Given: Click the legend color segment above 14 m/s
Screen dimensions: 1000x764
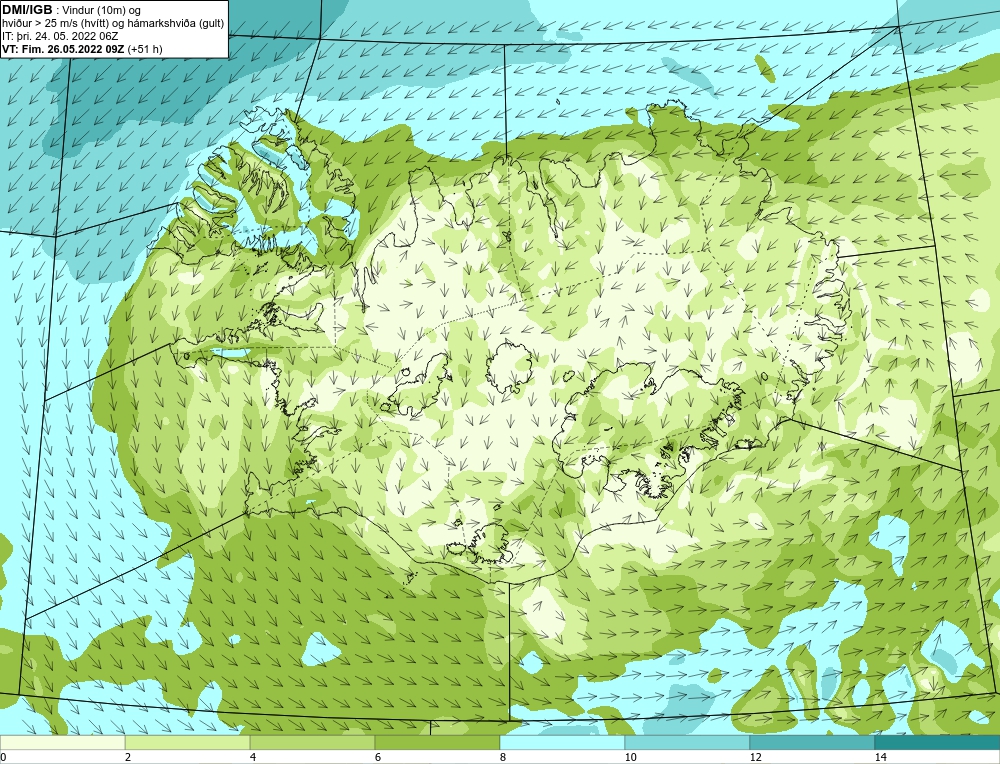Looking at the screenshot, I should click(x=937, y=742).
